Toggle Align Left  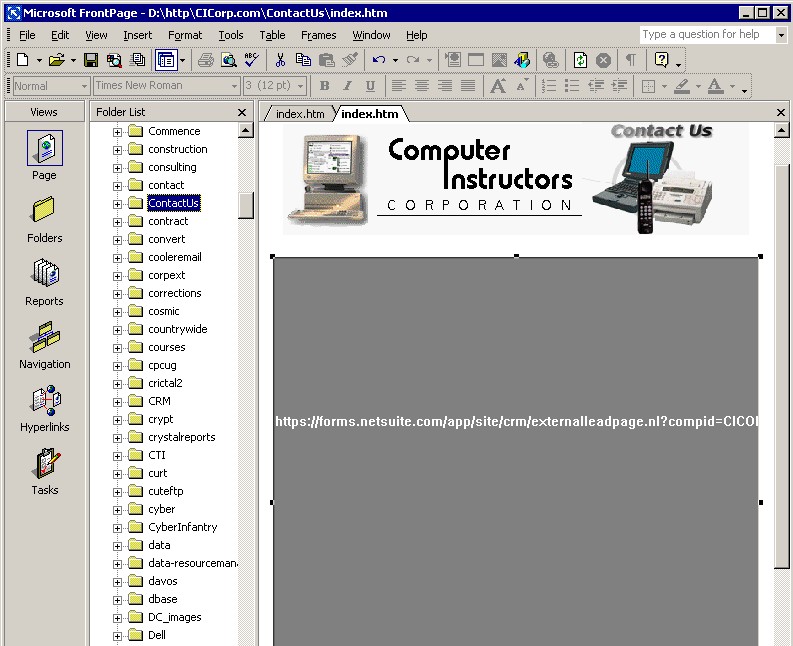pyautogui.click(x=399, y=85)
